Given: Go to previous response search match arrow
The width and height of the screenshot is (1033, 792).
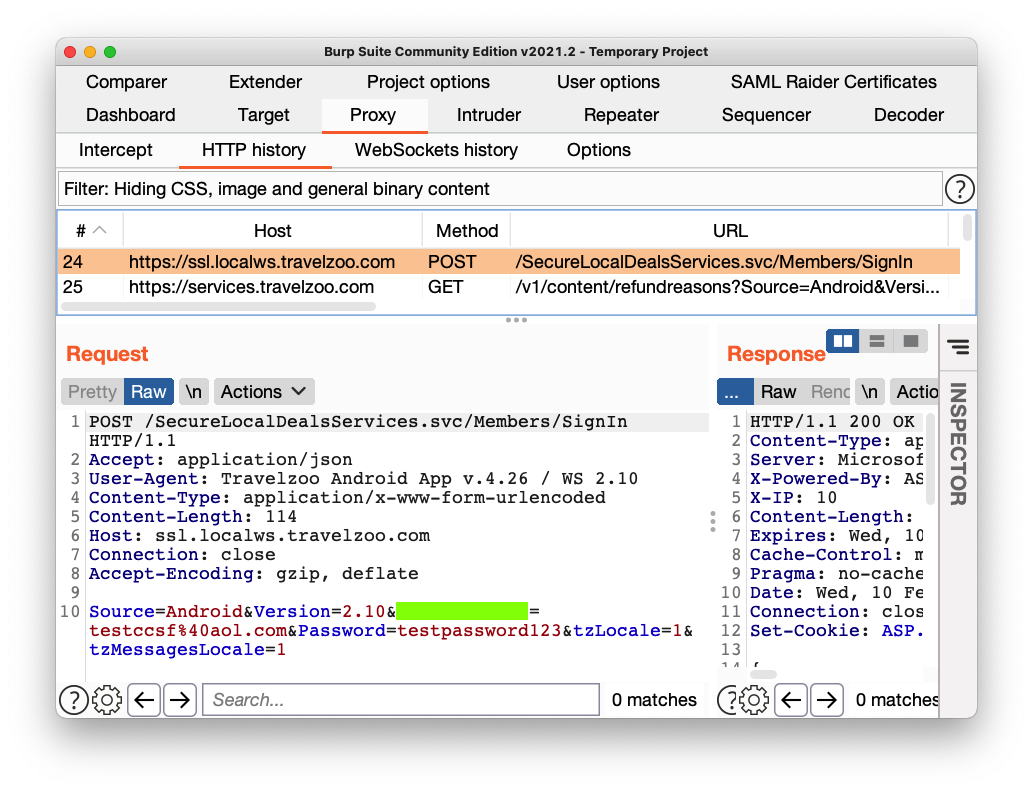Looking at the screenshot, I should [791, 700].
